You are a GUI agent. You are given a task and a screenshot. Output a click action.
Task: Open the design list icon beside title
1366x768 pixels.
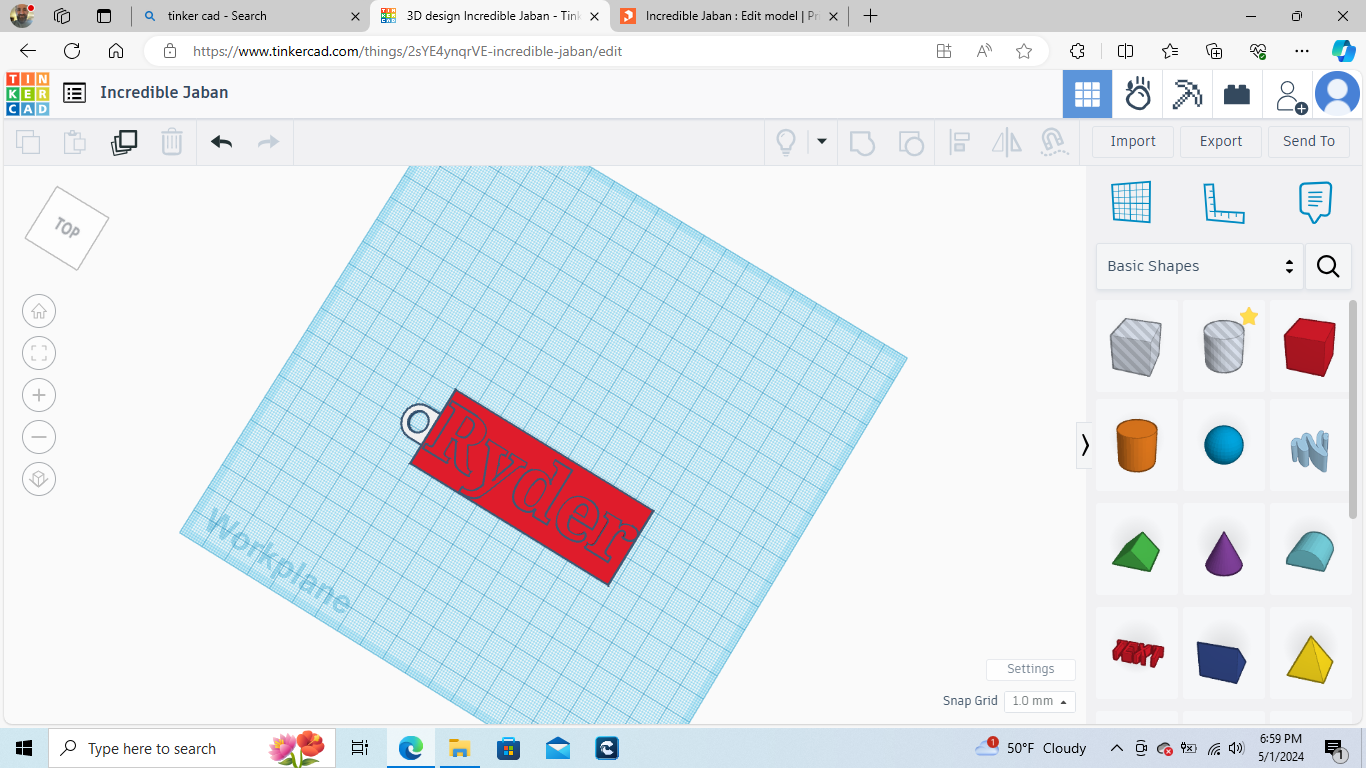(x=74, y=93)
